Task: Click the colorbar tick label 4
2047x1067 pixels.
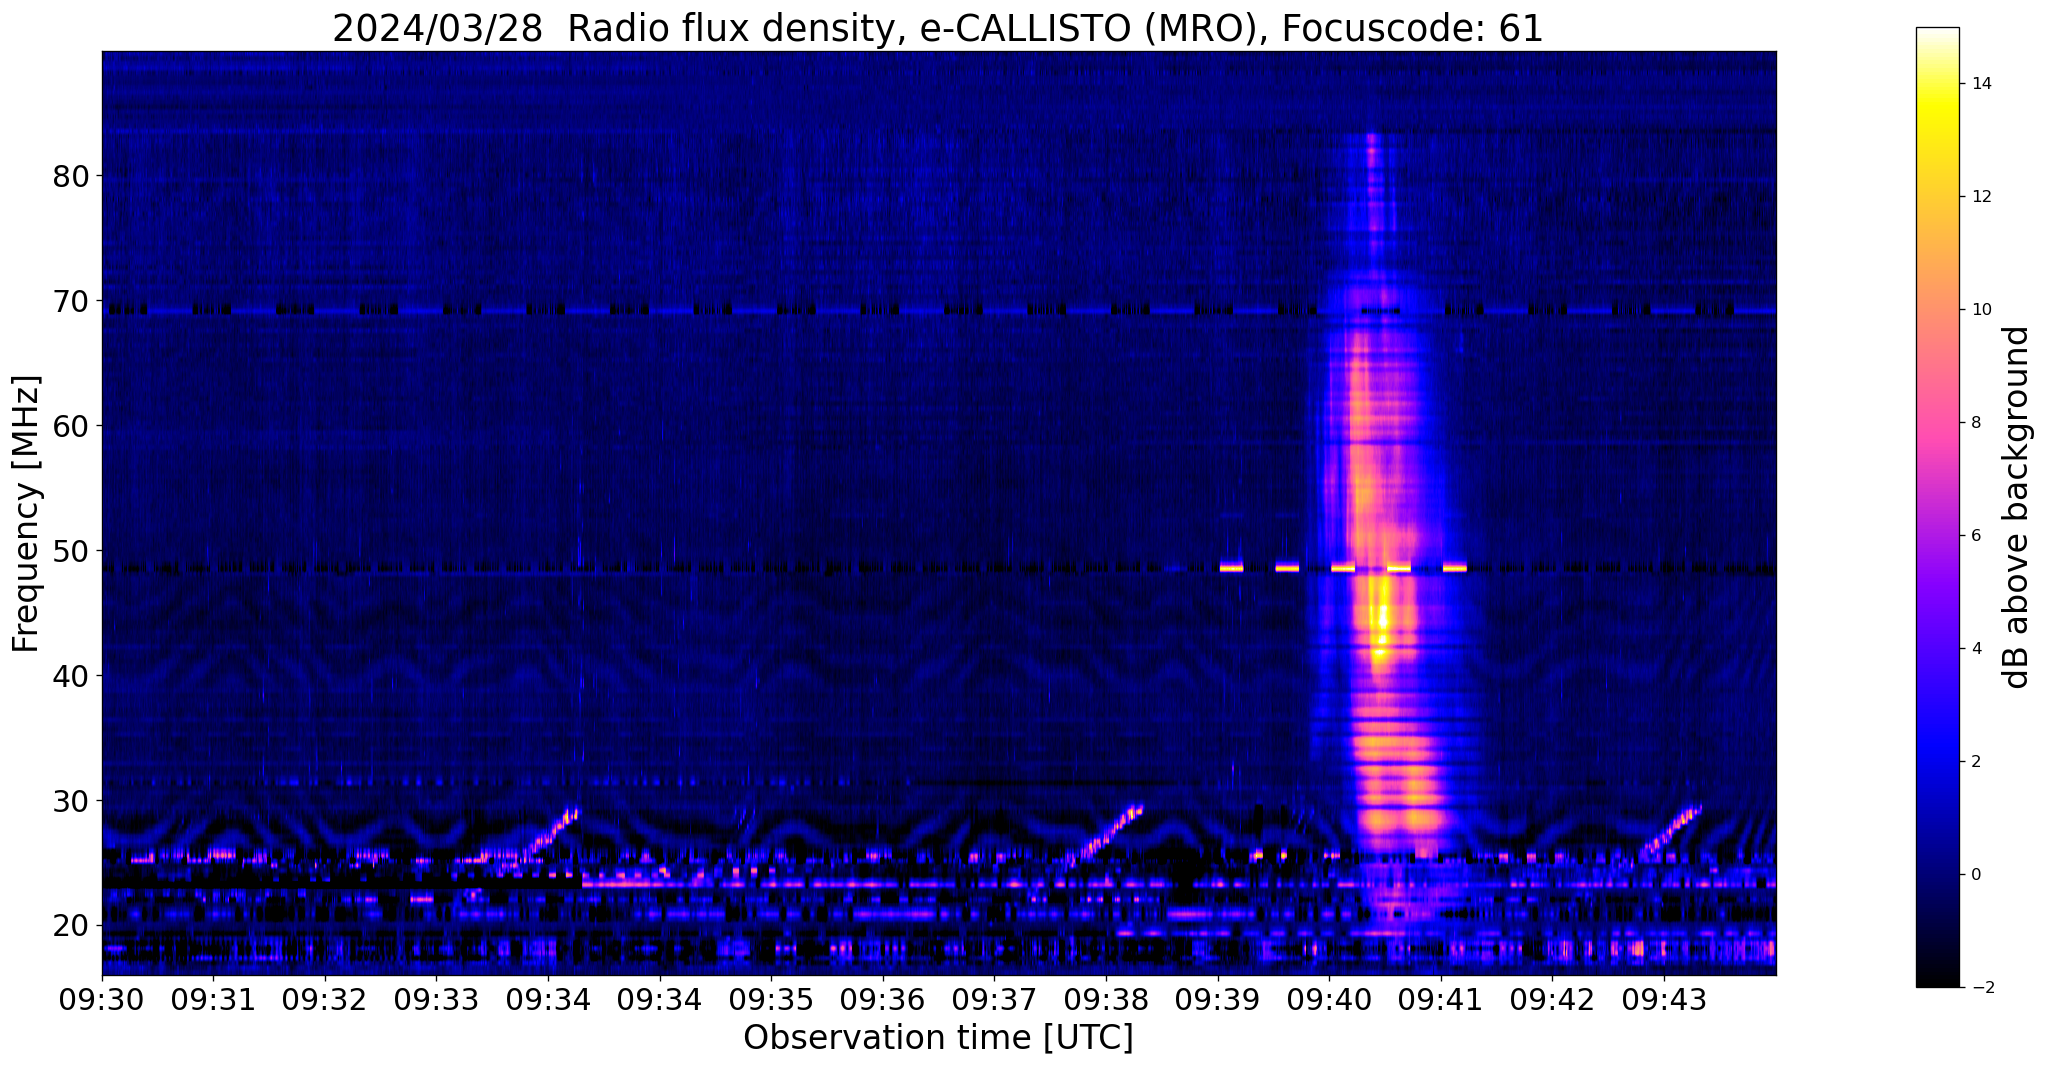Action: pos(1976,649)
